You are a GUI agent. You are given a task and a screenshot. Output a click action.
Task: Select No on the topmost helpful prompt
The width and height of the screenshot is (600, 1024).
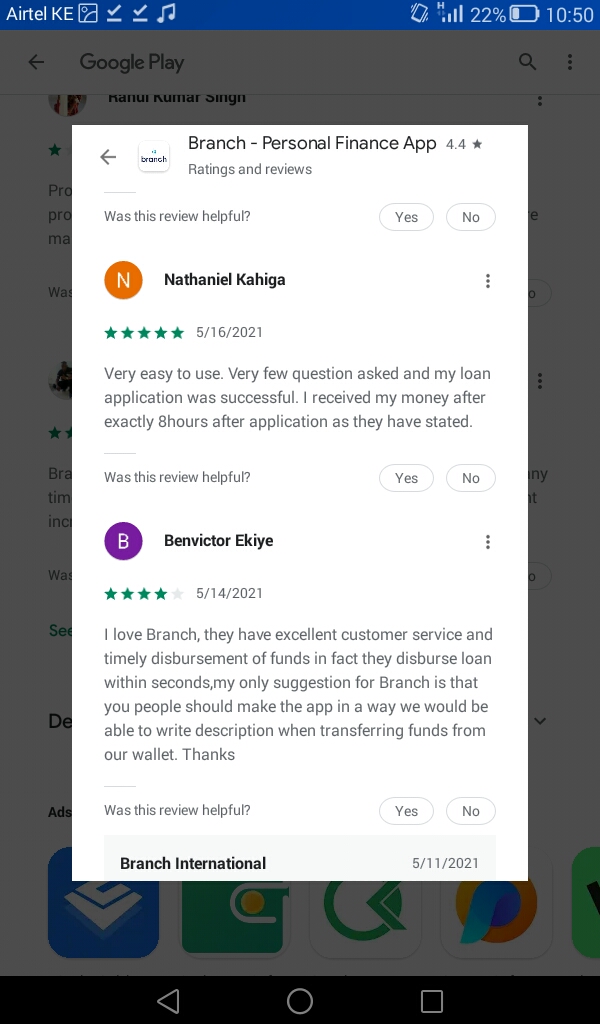(x=471, y=217)
